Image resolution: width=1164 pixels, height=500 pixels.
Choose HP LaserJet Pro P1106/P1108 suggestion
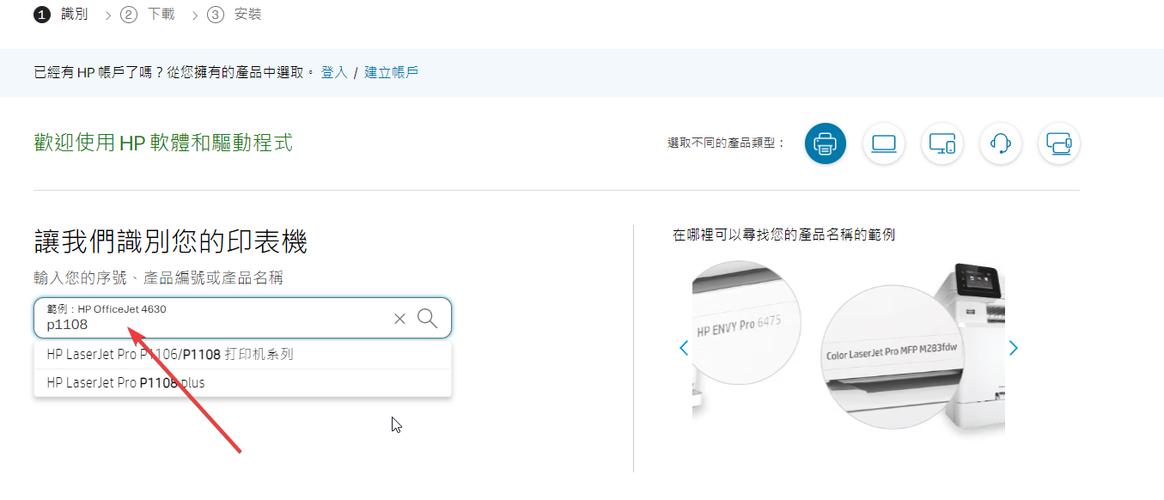[243, 355]
